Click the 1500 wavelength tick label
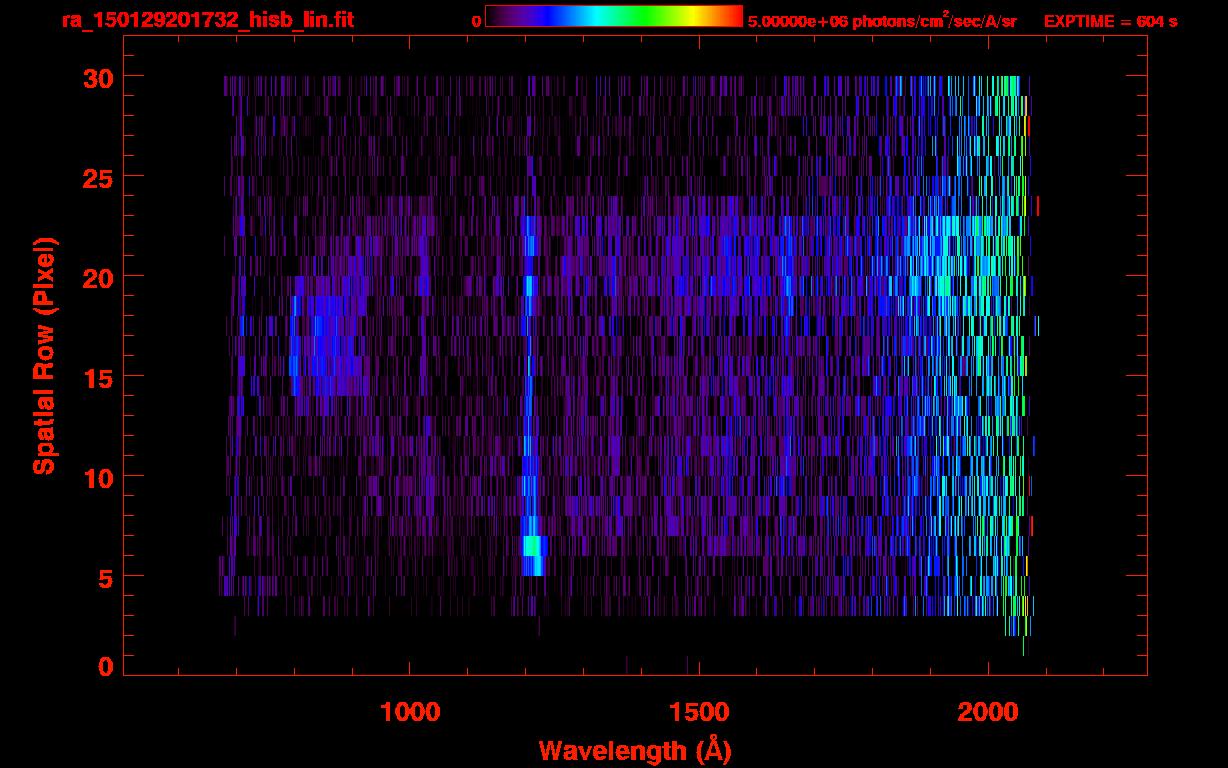1228x768 pixels. (x=698, y=712)
